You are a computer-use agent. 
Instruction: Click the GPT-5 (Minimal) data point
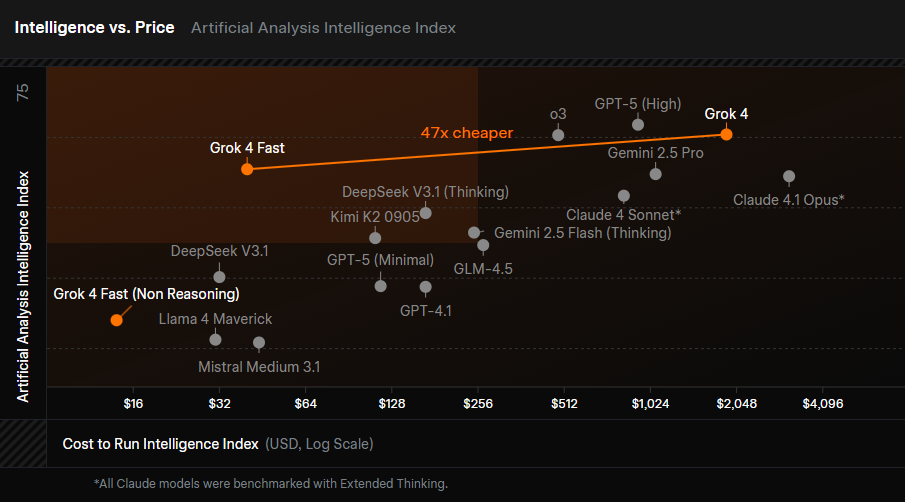[380, 286]
